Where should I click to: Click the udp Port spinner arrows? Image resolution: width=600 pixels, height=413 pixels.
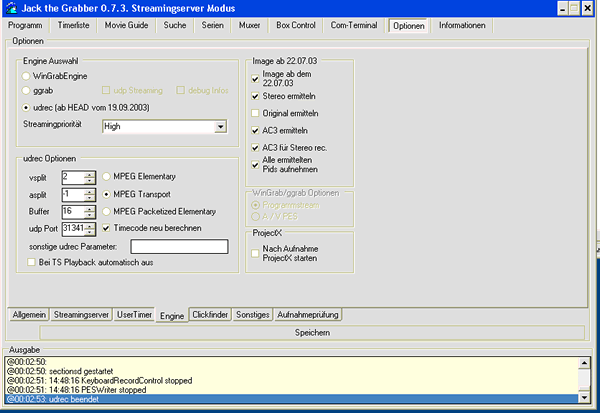(x=90, y=229)
